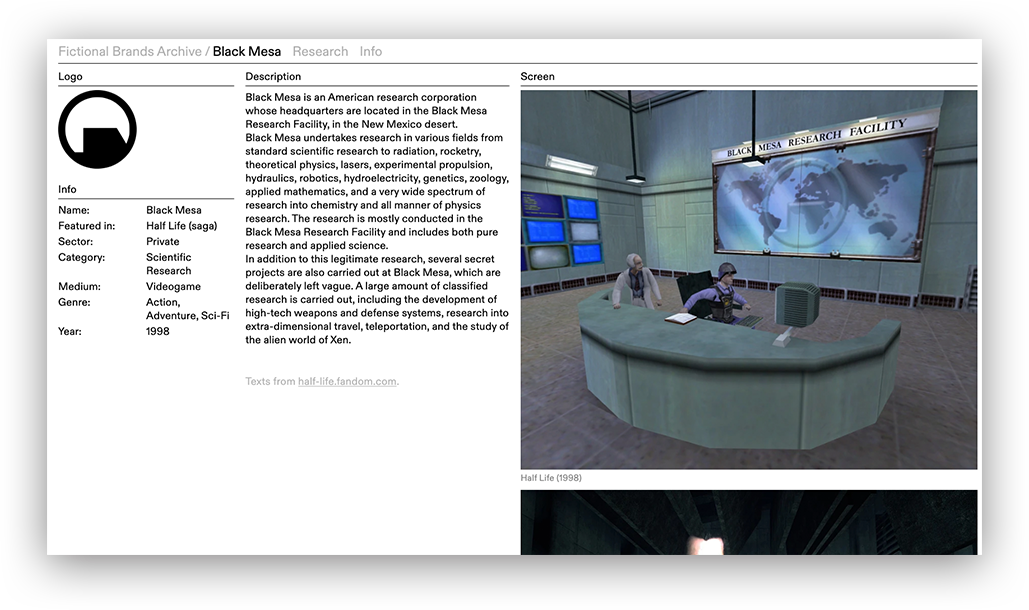
Task: Click the 'Description' section heading
Action: point(273,76)
